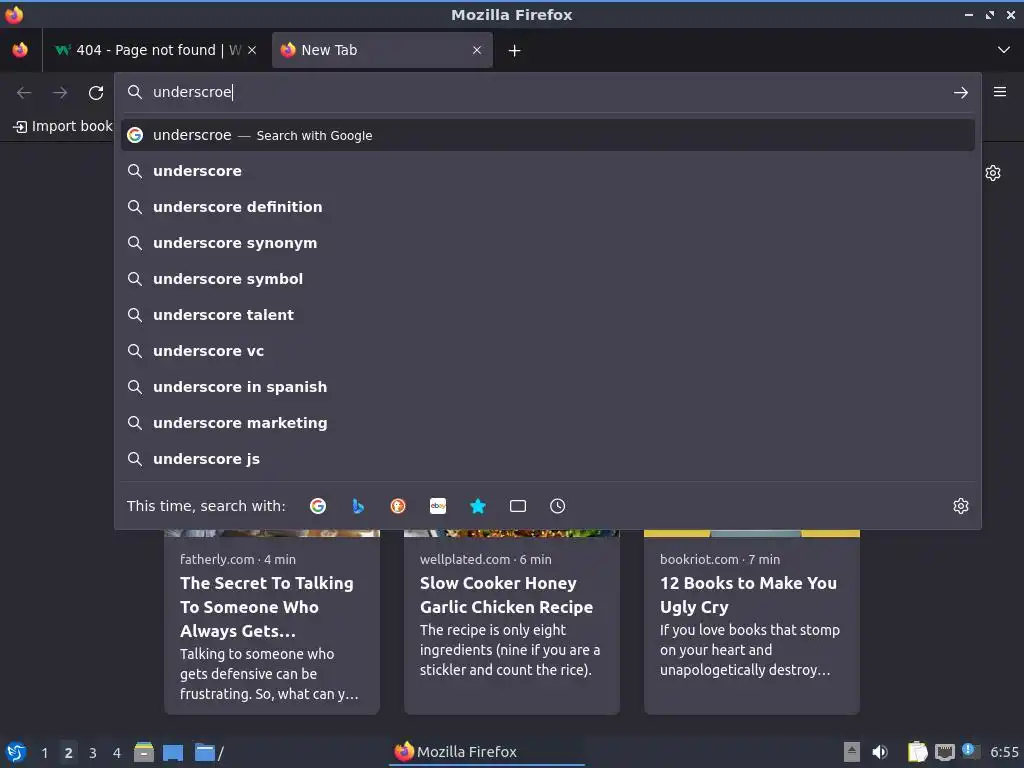Select 'underscore talent' suggestion
Viewport: 1024px width, 768px height.
(x=547, y=315)
